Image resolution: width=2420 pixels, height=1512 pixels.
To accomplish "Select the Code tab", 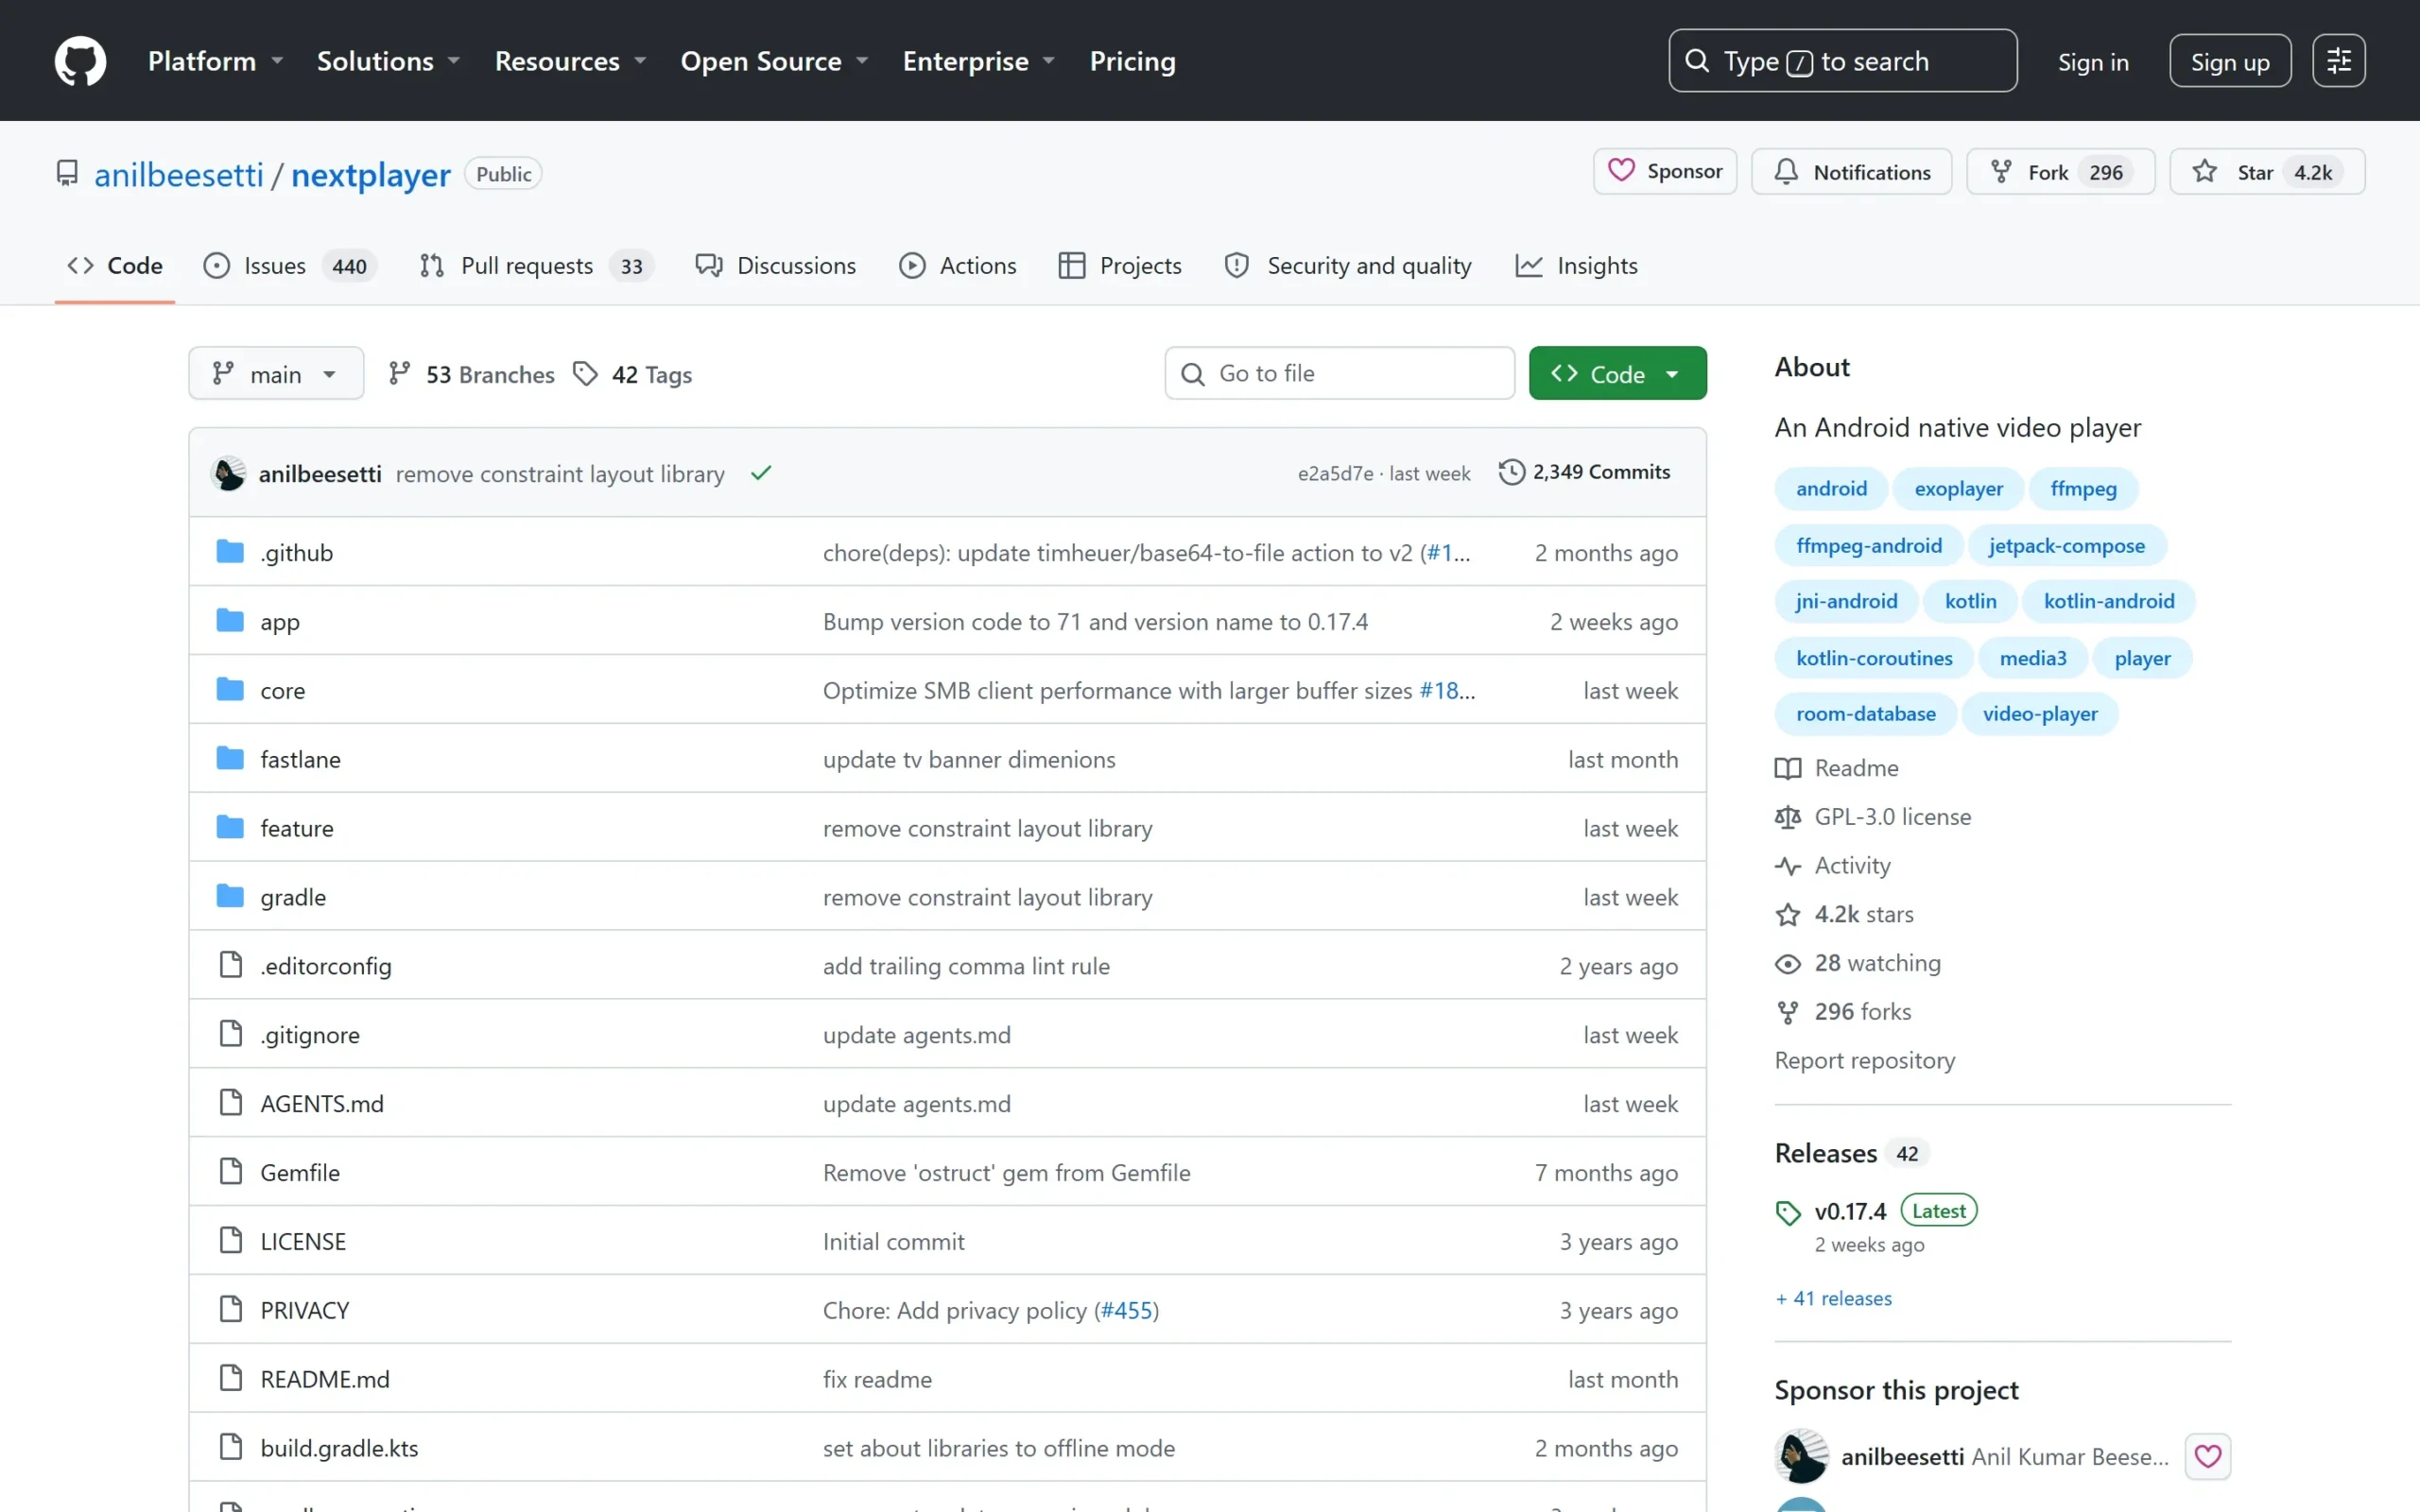I will 115,266.
